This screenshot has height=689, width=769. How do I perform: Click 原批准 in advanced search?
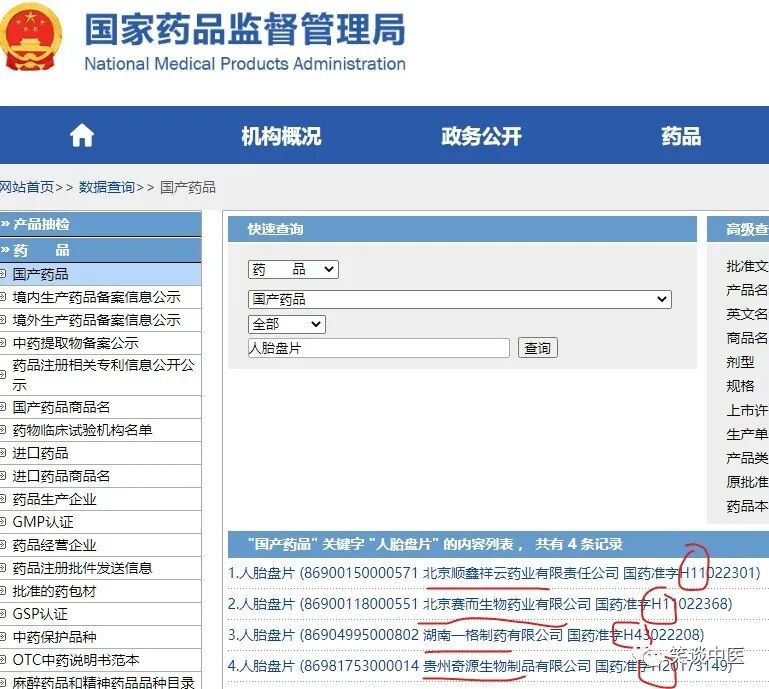pos(746,483)
